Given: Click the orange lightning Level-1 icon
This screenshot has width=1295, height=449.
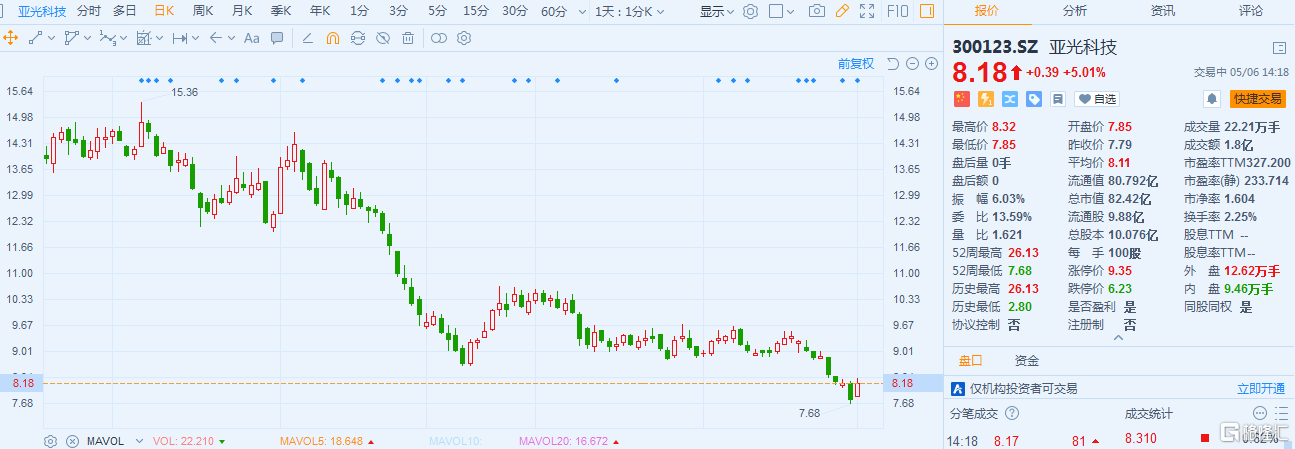Looking at the screenshot, I should pyautogui.click(x=985, y=99).
